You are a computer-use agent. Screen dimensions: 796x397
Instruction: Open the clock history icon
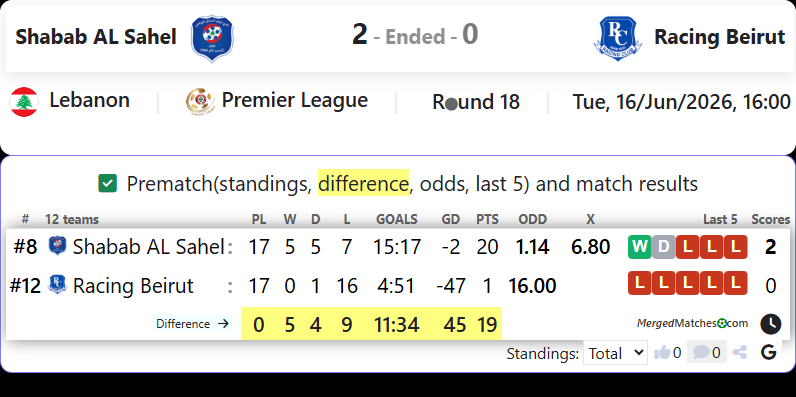770,324
